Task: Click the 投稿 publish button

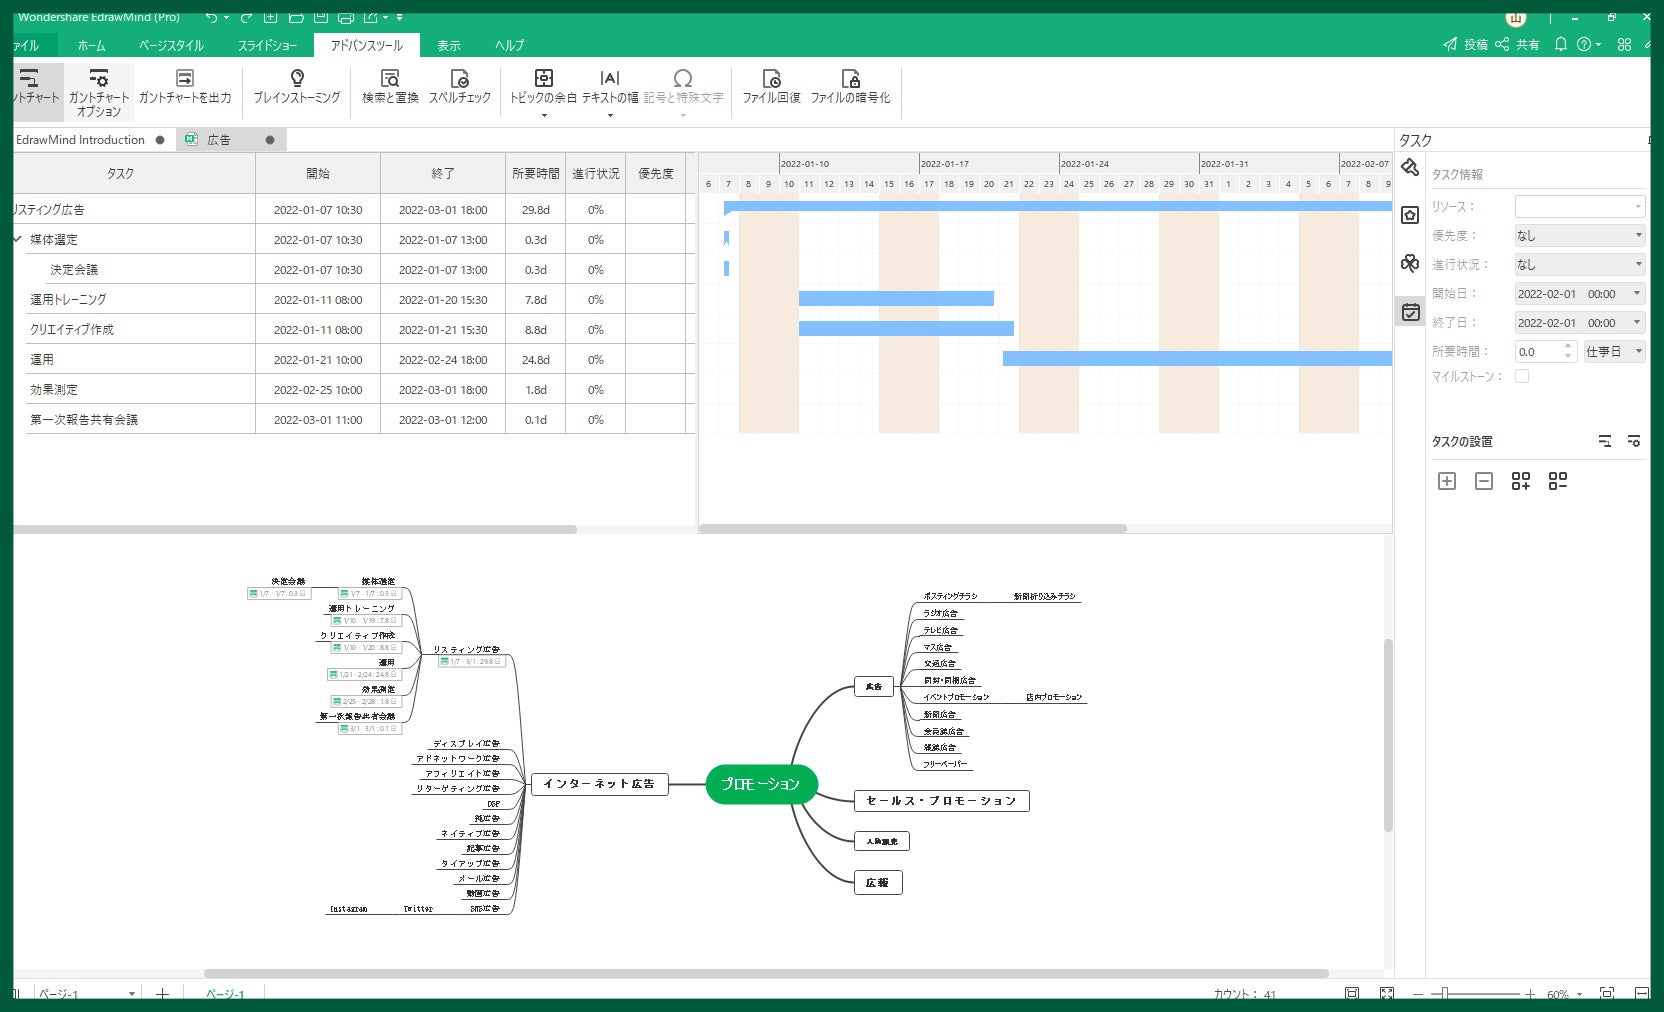Action: click(x=1465, y=44)
